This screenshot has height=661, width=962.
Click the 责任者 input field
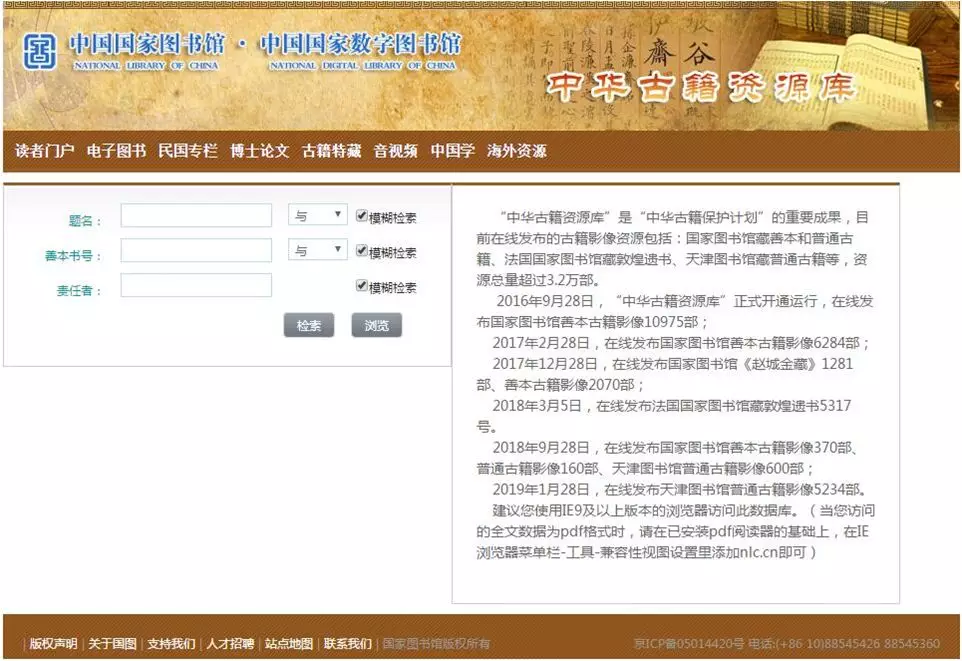[x=196, y=286]
